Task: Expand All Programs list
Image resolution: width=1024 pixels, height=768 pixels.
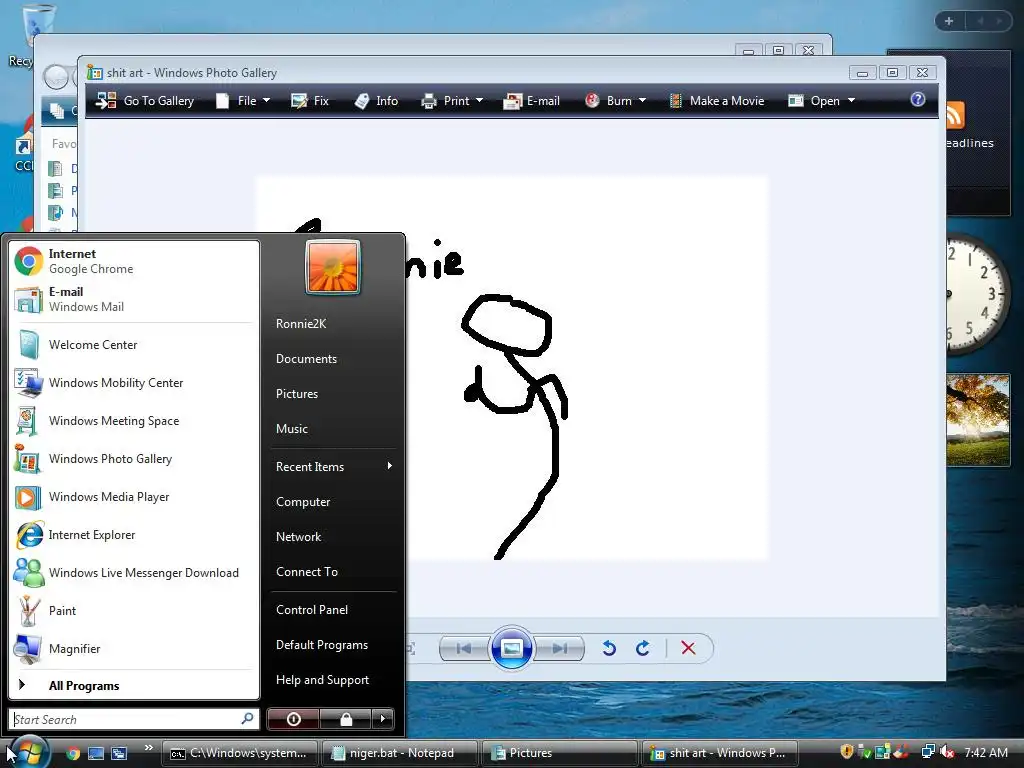Action: 134,685
